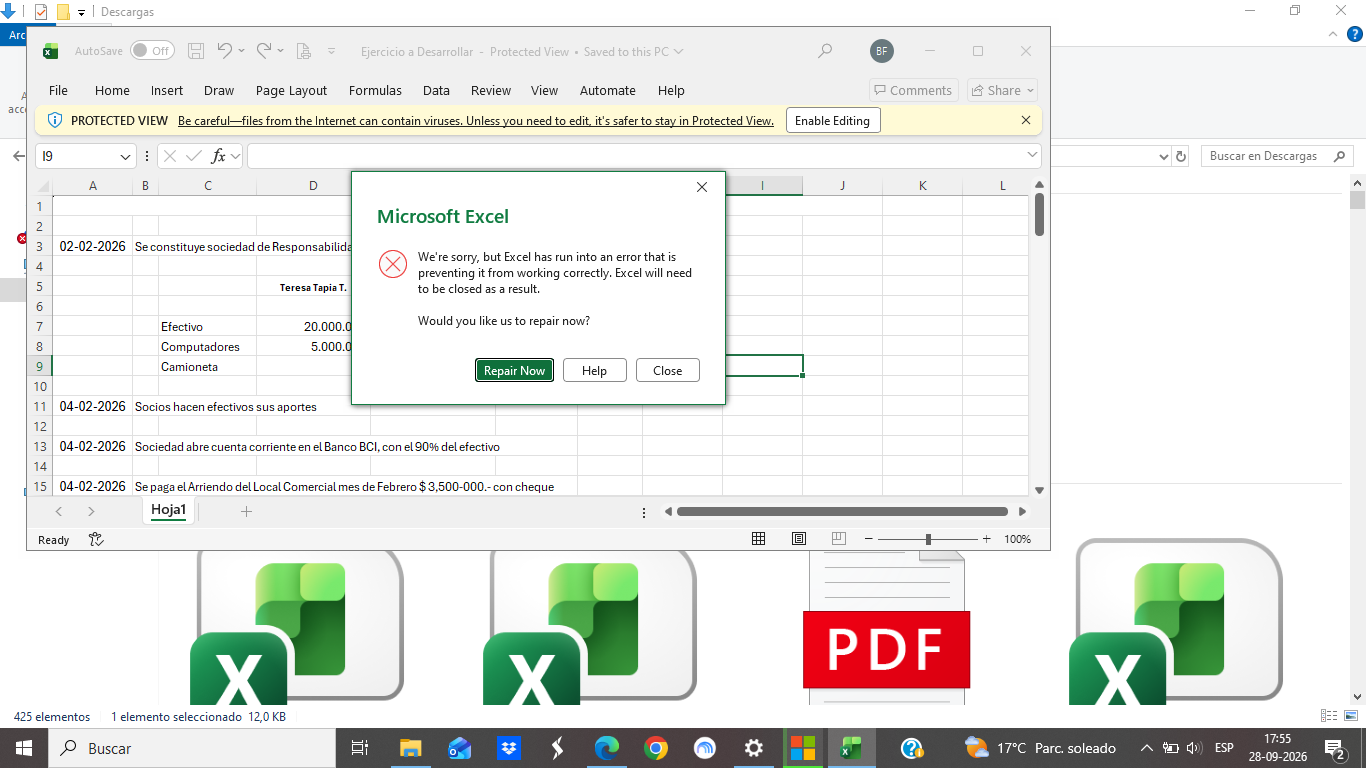The height and width of the screenshot is (768, 1366).
Task: Open the Insert ribbon tab
Action: click(x=167, y=90)
